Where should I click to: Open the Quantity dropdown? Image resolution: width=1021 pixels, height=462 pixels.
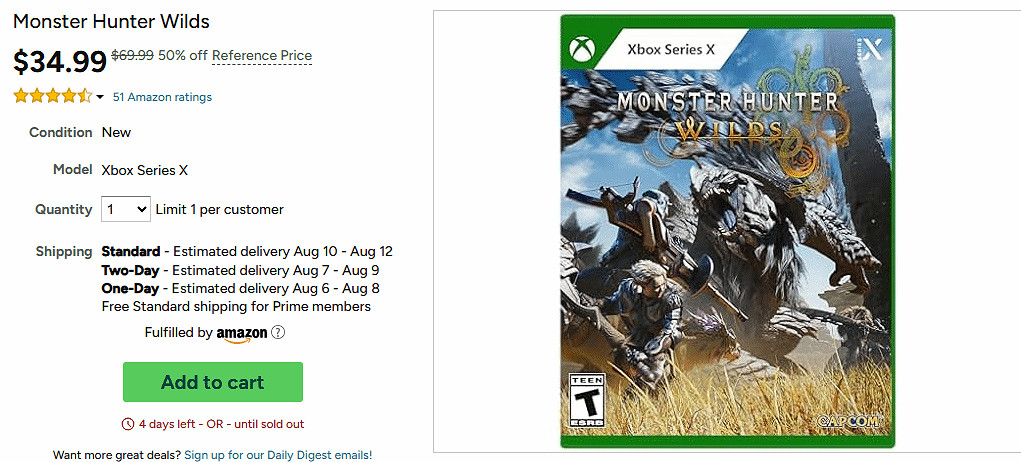pyautogui.click(x=126, y=210)
